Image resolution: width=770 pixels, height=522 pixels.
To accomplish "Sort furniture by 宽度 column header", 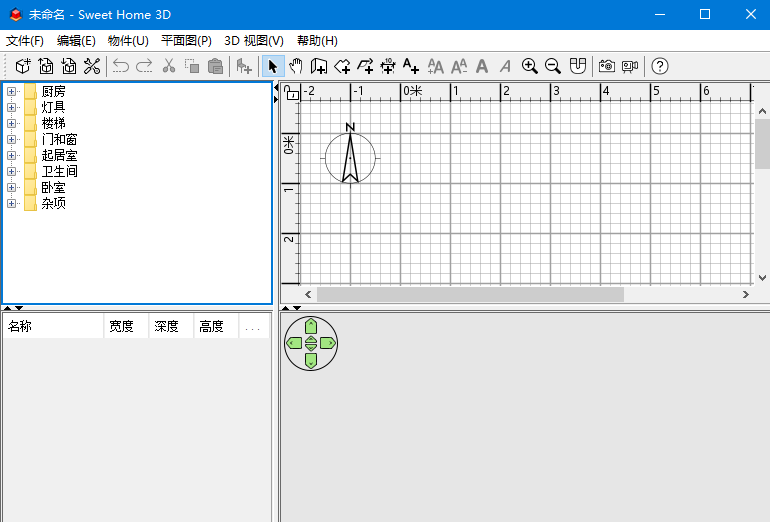I will tap(126, 326).
